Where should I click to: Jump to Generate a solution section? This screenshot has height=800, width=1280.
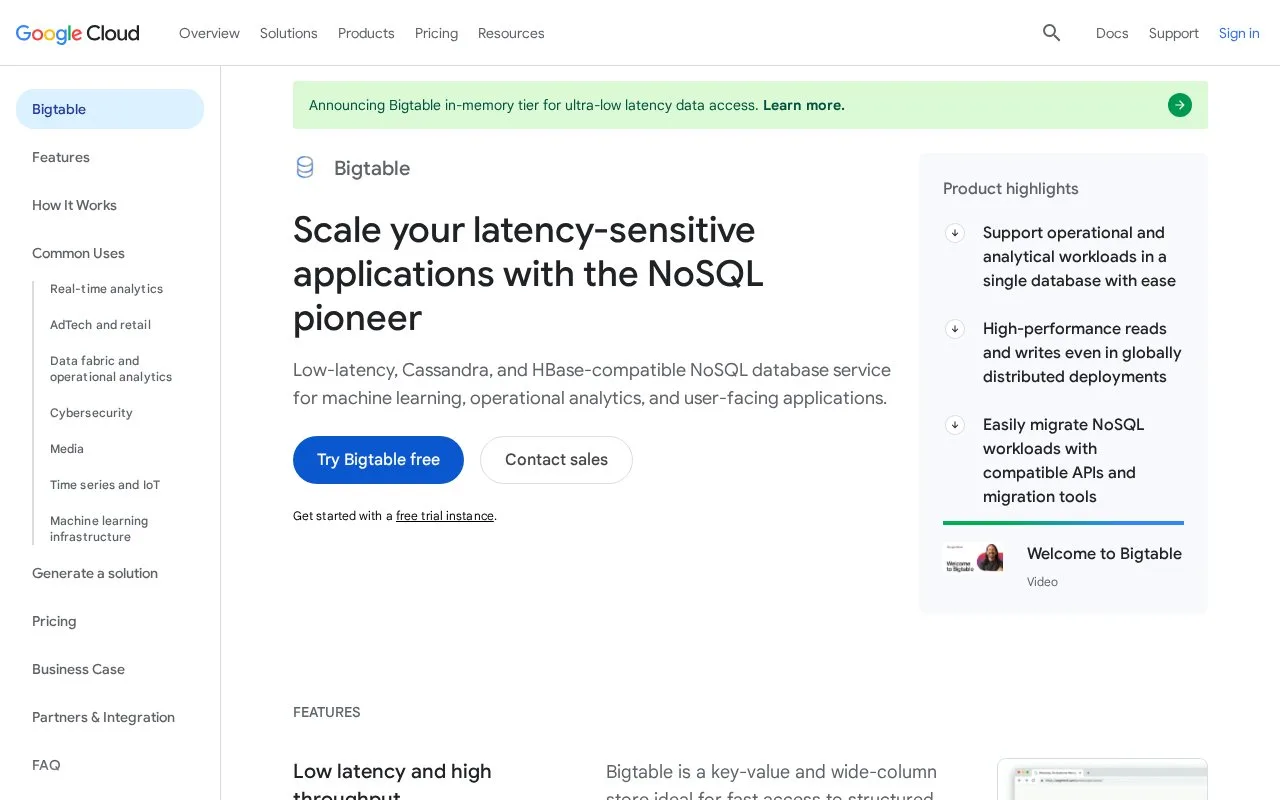click(95, 573)
